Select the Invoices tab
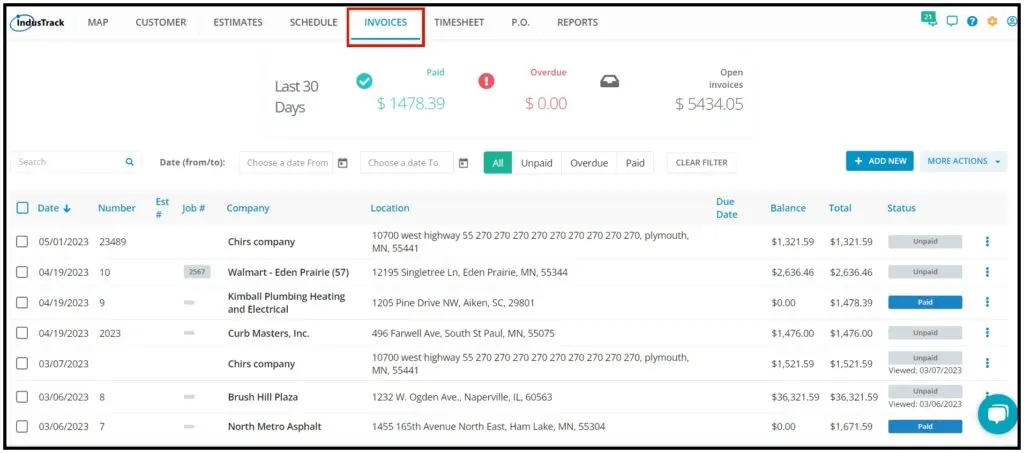The image size is (1024, 453). tap(385, 22)
